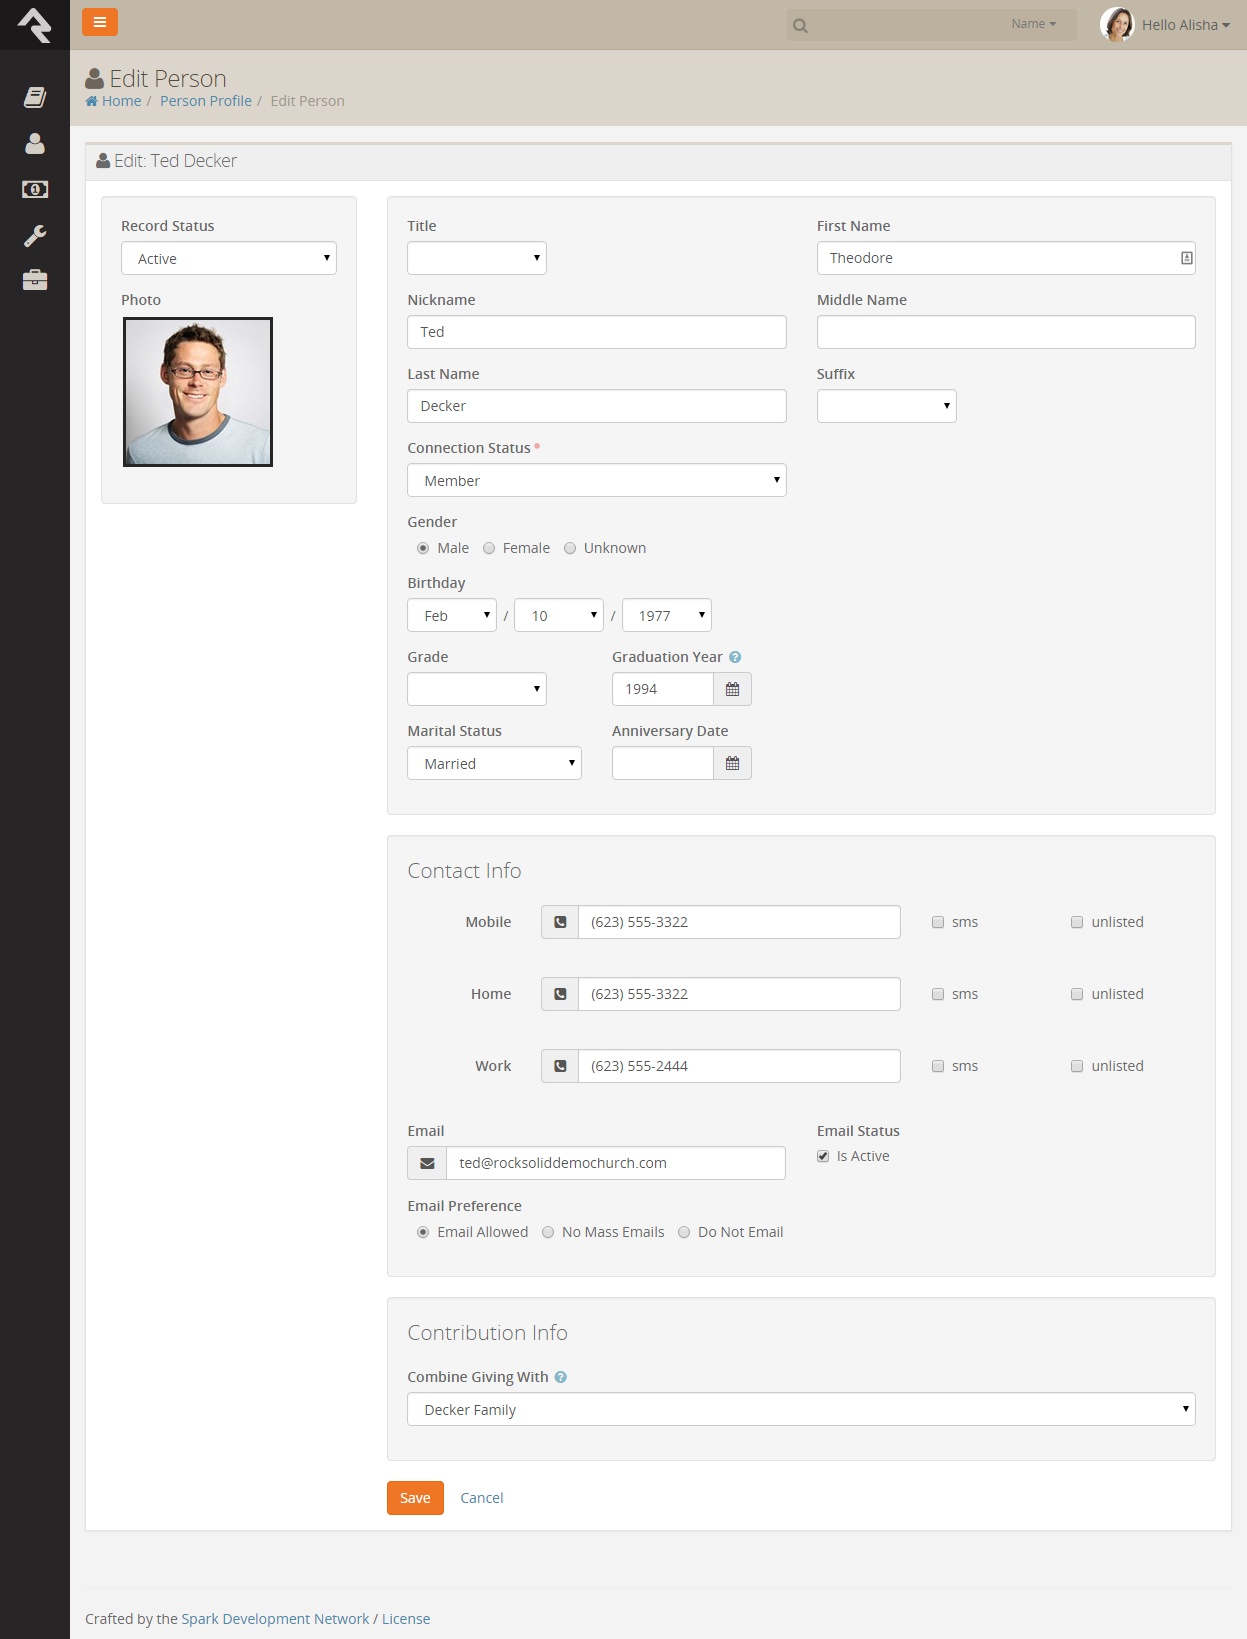Enable sms for the Mobile number
This screenshot has height=1639, width=1247.
coord(938,922)
